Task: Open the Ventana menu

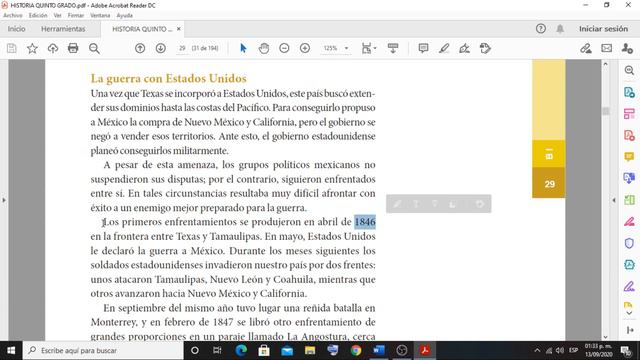Action: tap(100, 16)
